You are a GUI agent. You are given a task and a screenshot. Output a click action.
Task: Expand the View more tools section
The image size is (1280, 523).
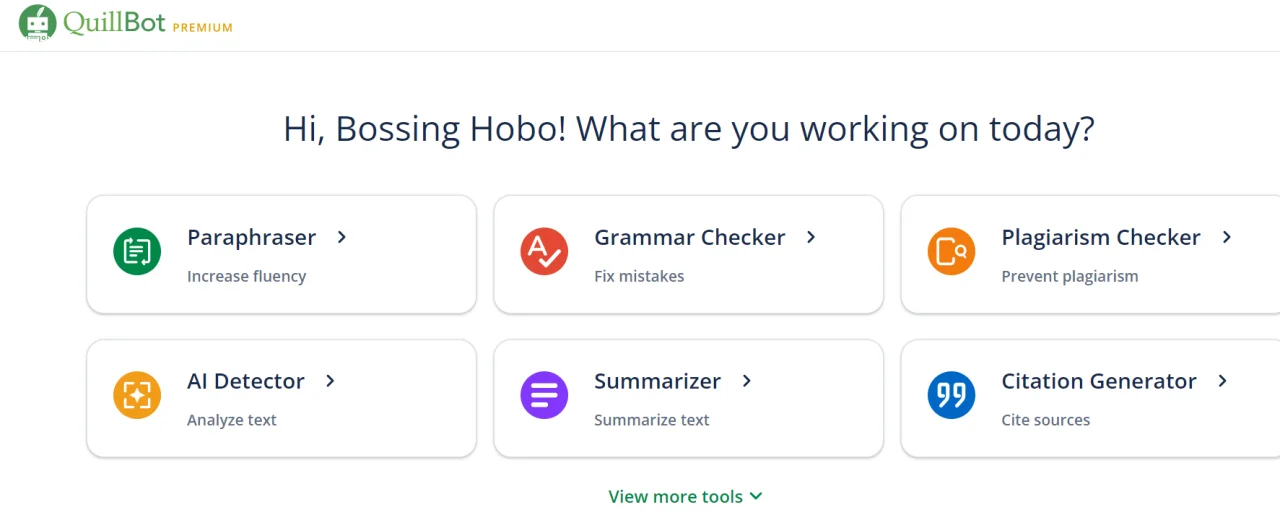(x=686, y=497)
